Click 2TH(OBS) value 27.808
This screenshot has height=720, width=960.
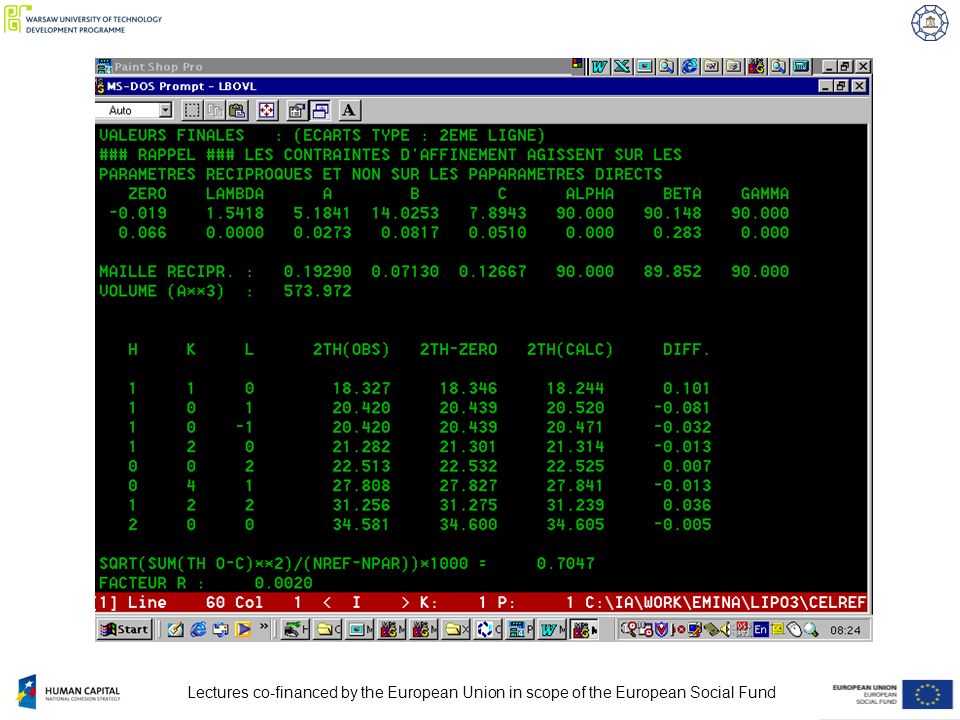[361, 486]
